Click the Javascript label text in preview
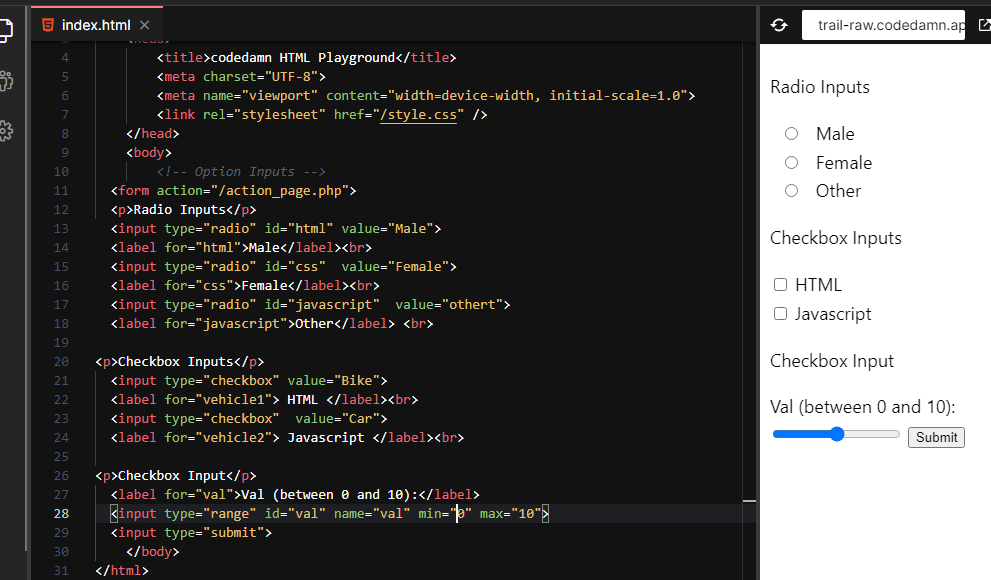Screen dimensions: 991x580 [833, 314]
